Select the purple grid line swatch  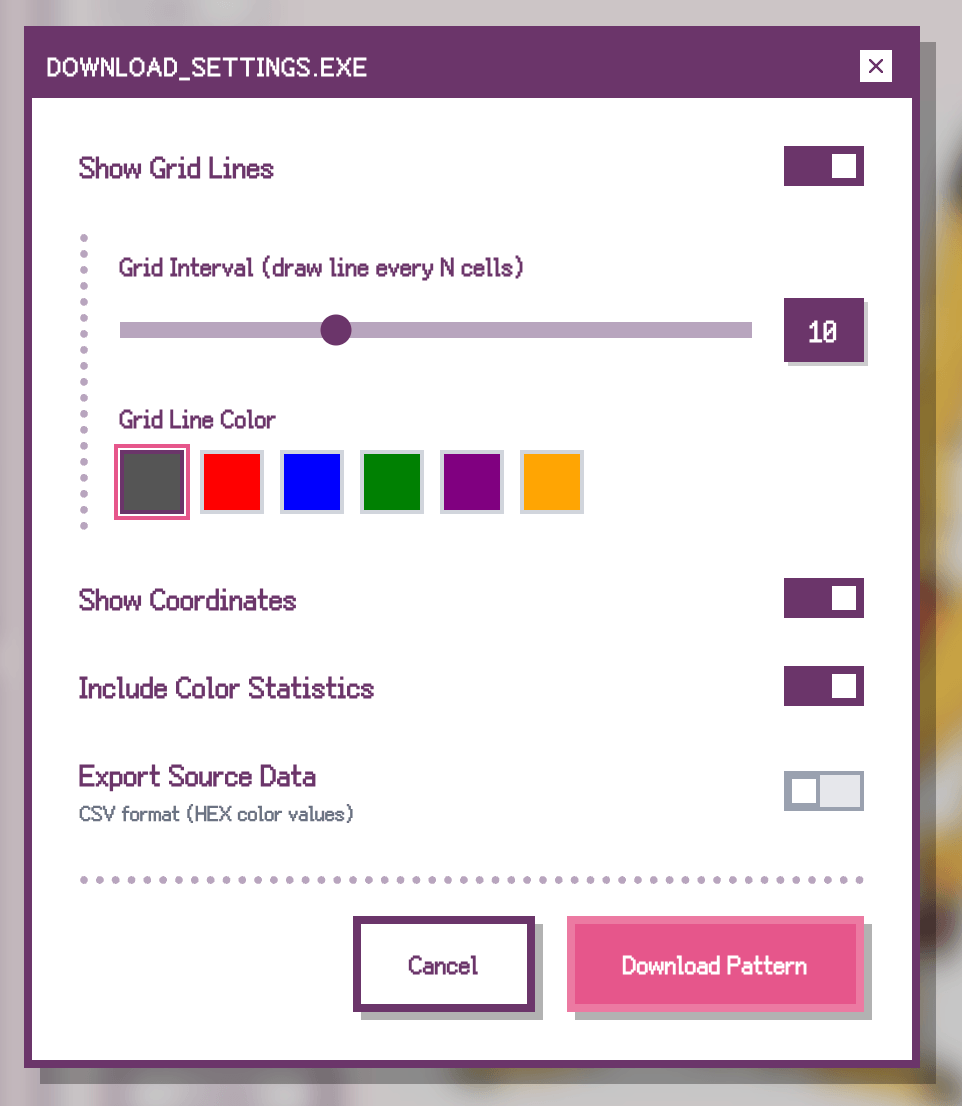pos(472,482)
